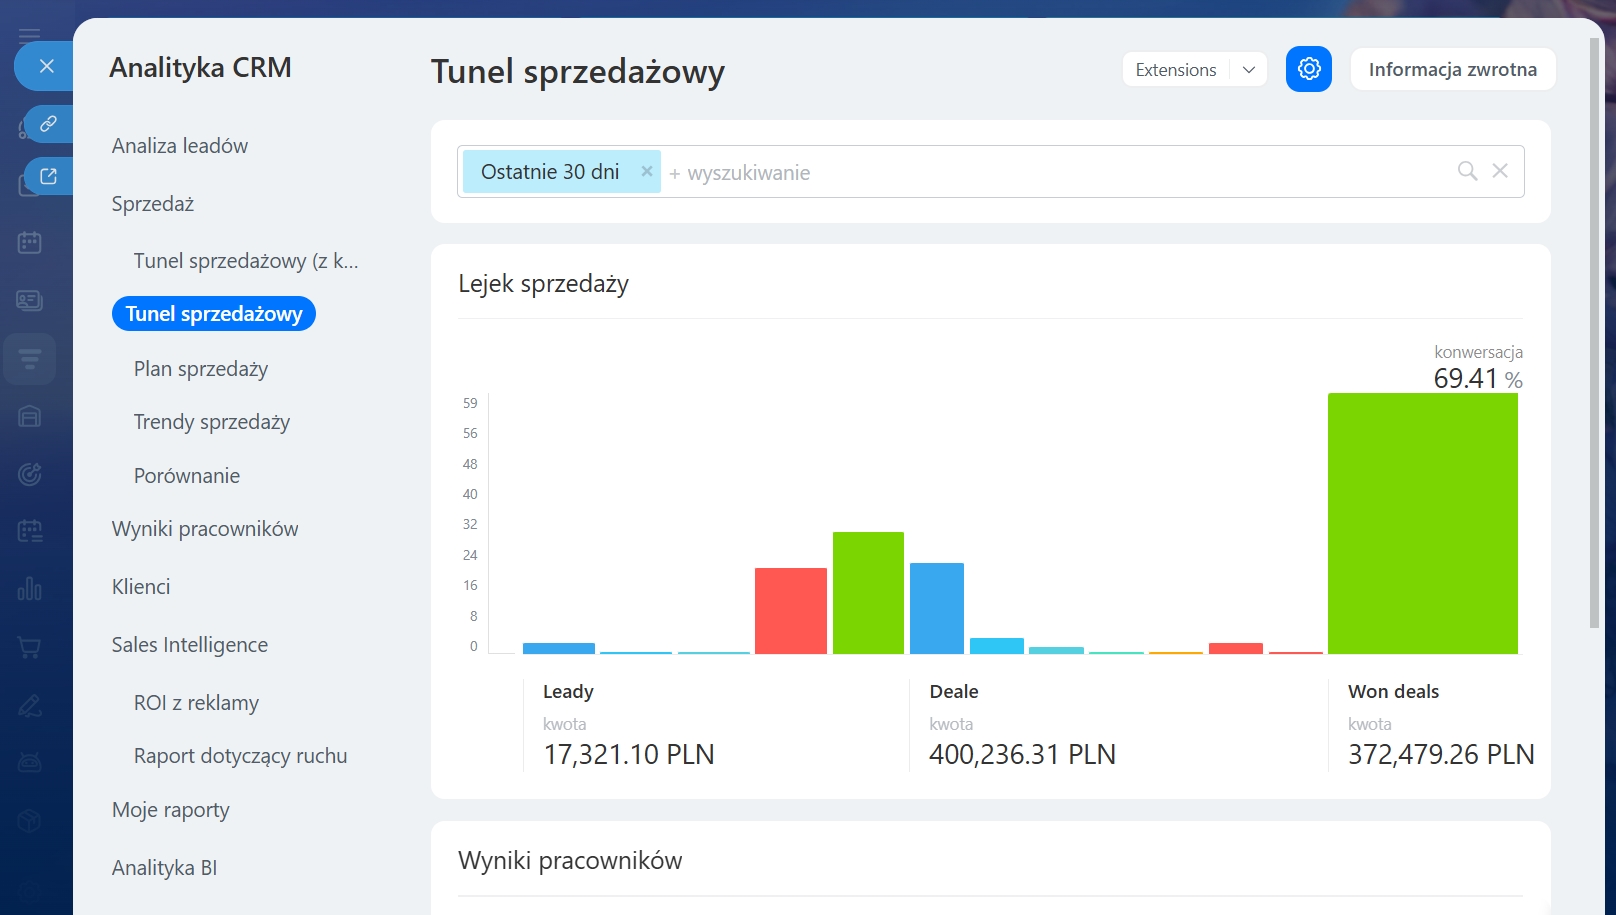Click the search magnifier icon

click(1467, 171)
